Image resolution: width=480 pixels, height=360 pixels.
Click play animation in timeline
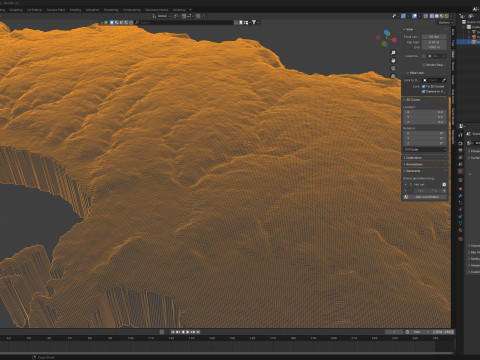coord(188,332)
